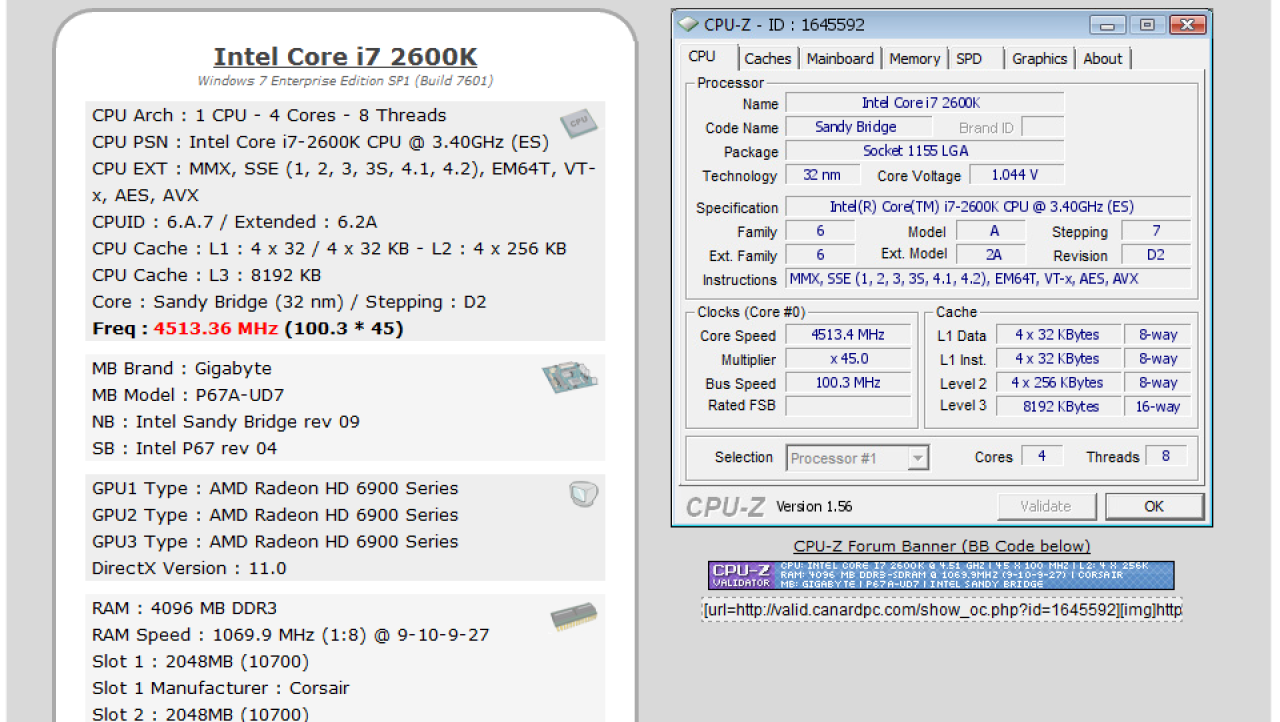Screen dimensions: 1280x722
Task: Click the OK button in CPU-Z
Action: point(1154,506)
